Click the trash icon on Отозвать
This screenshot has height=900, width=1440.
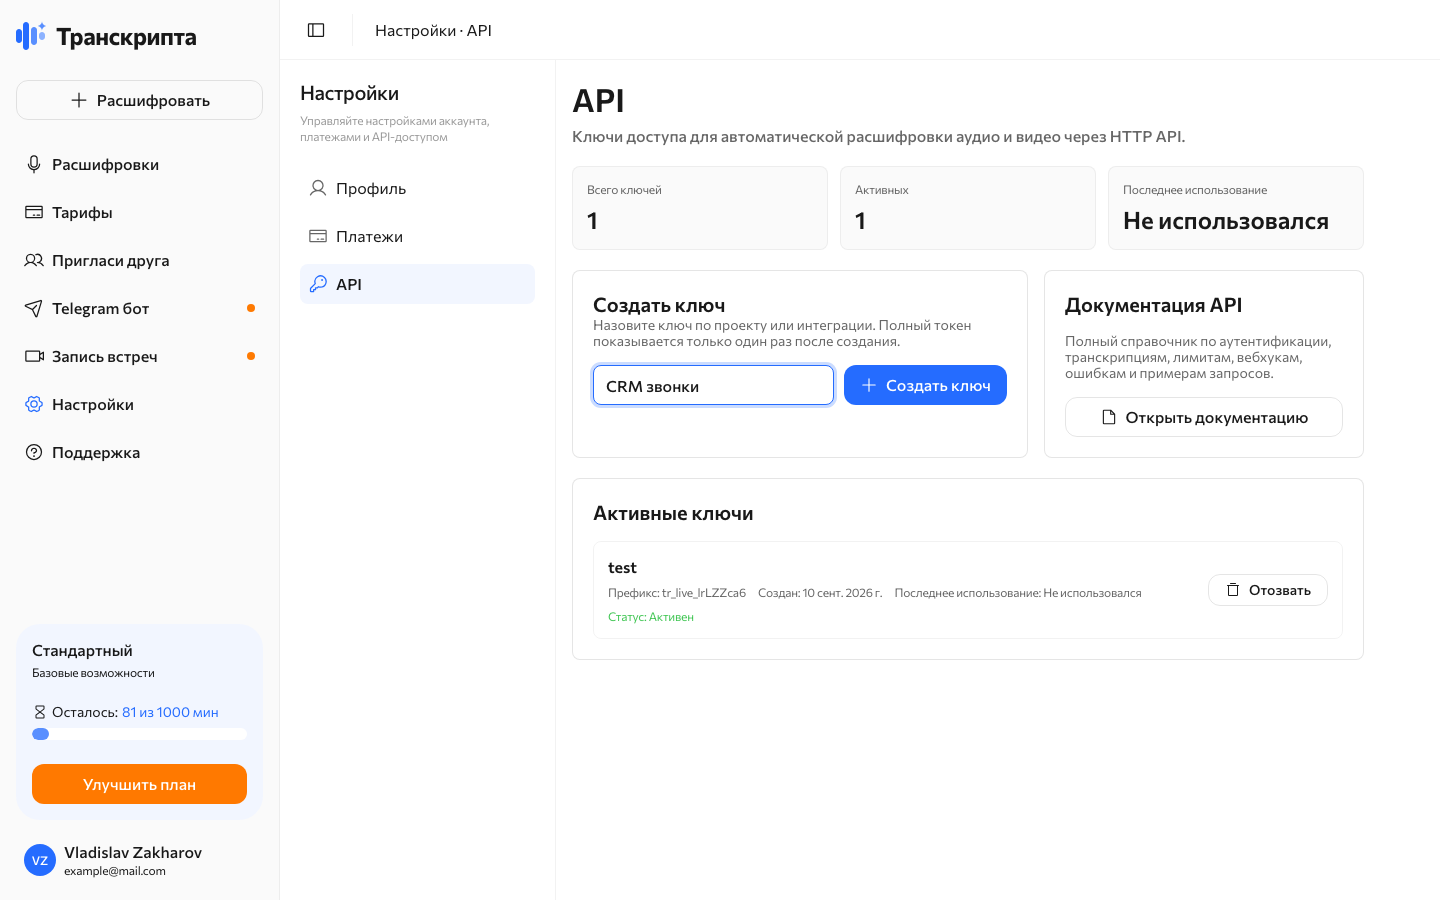tap(1233, 590)
